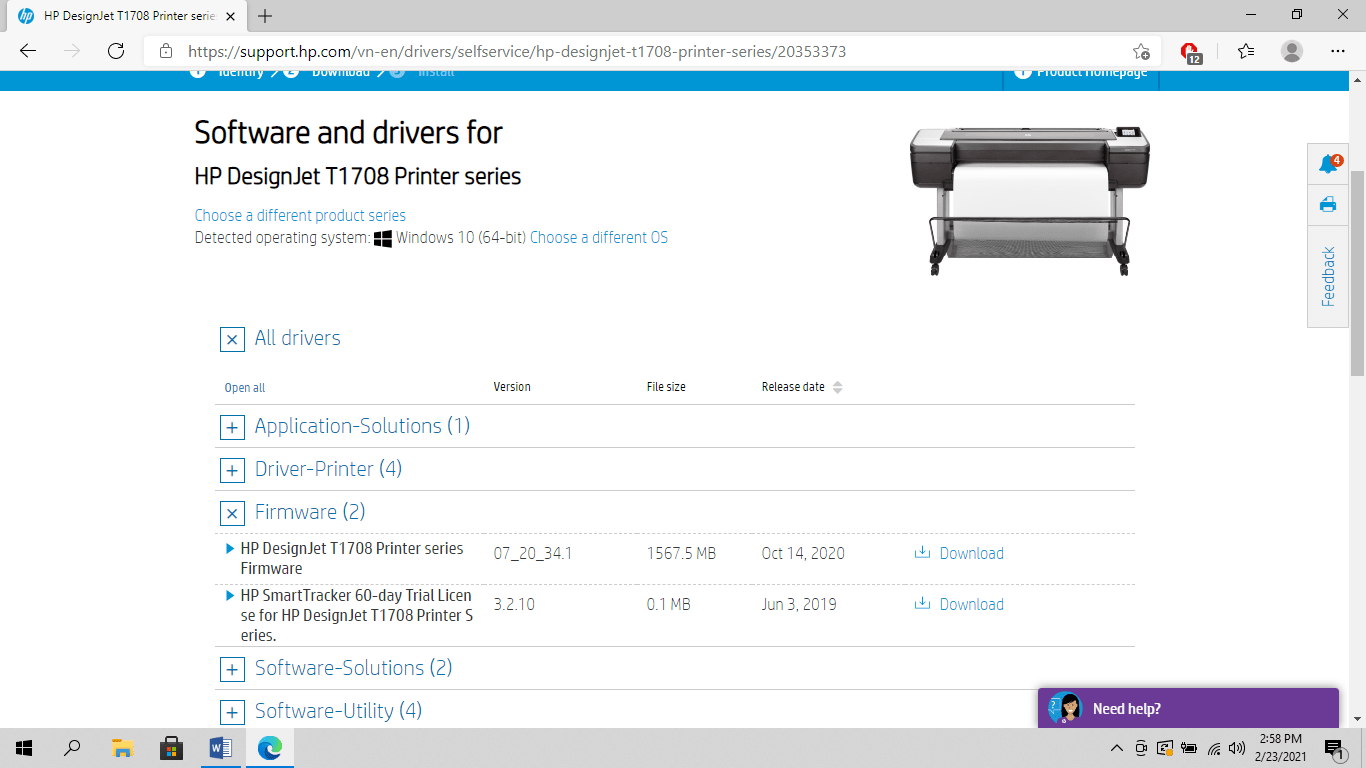Click the HP DesignJet T1708 Printer series Firmware title
Screen dimensions: 1366x768
352,558
